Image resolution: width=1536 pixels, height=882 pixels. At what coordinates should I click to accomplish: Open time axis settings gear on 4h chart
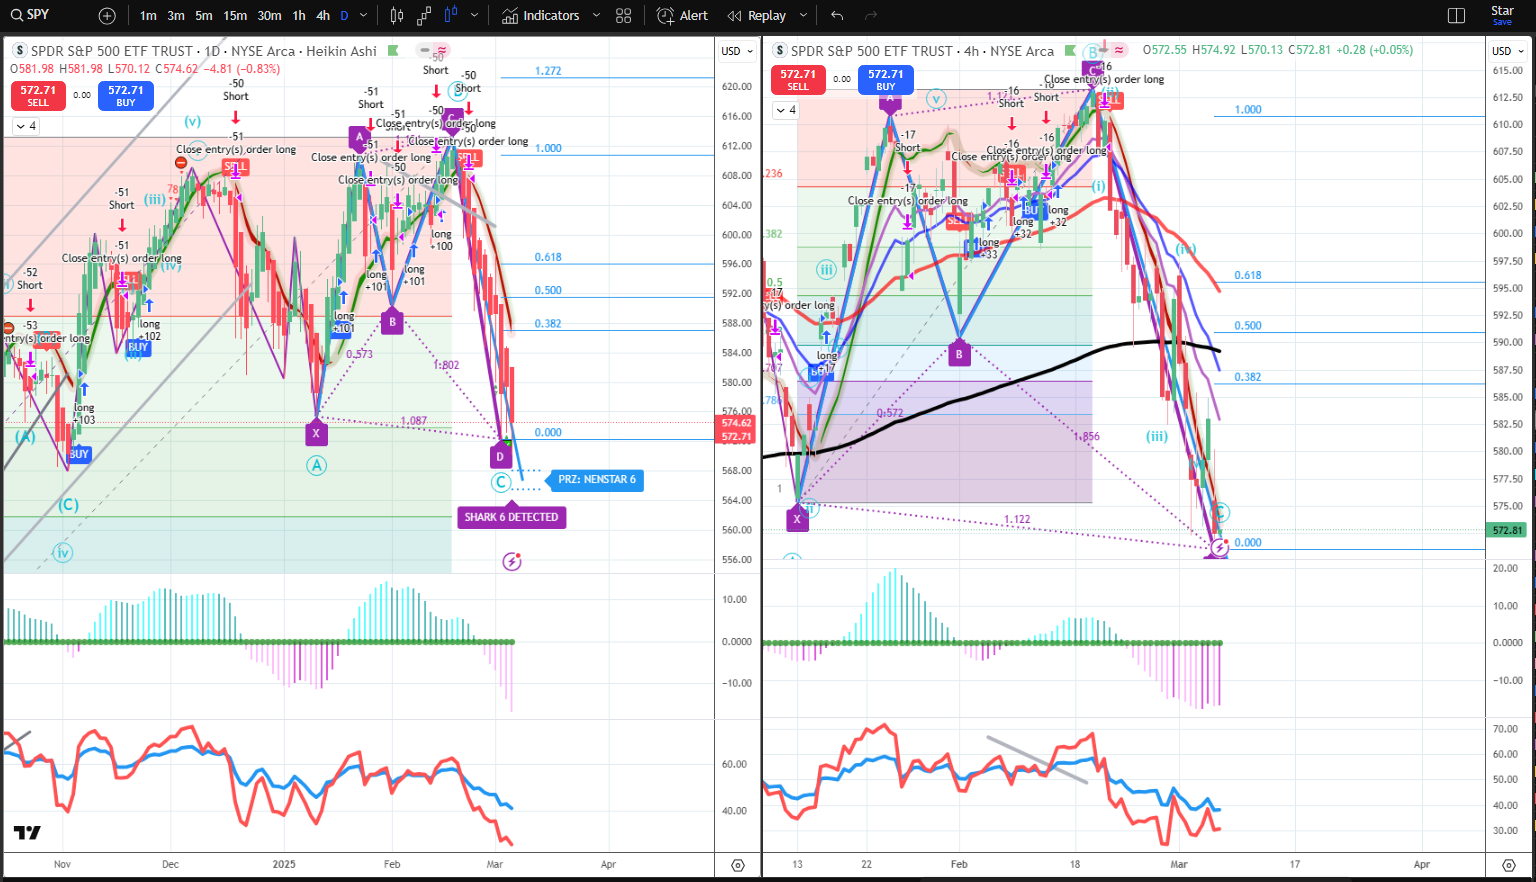point(1508,865)
